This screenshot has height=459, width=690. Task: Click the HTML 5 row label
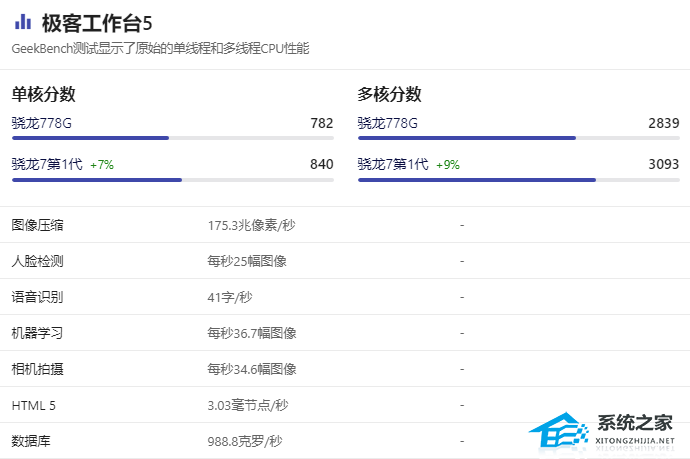point(34,405)
